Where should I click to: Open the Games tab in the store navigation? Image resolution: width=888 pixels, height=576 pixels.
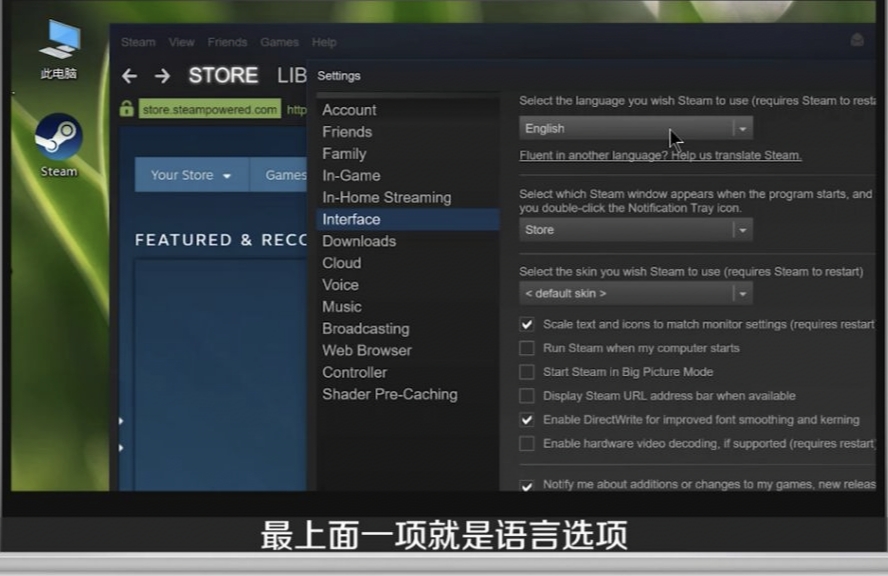pos(280,175)
